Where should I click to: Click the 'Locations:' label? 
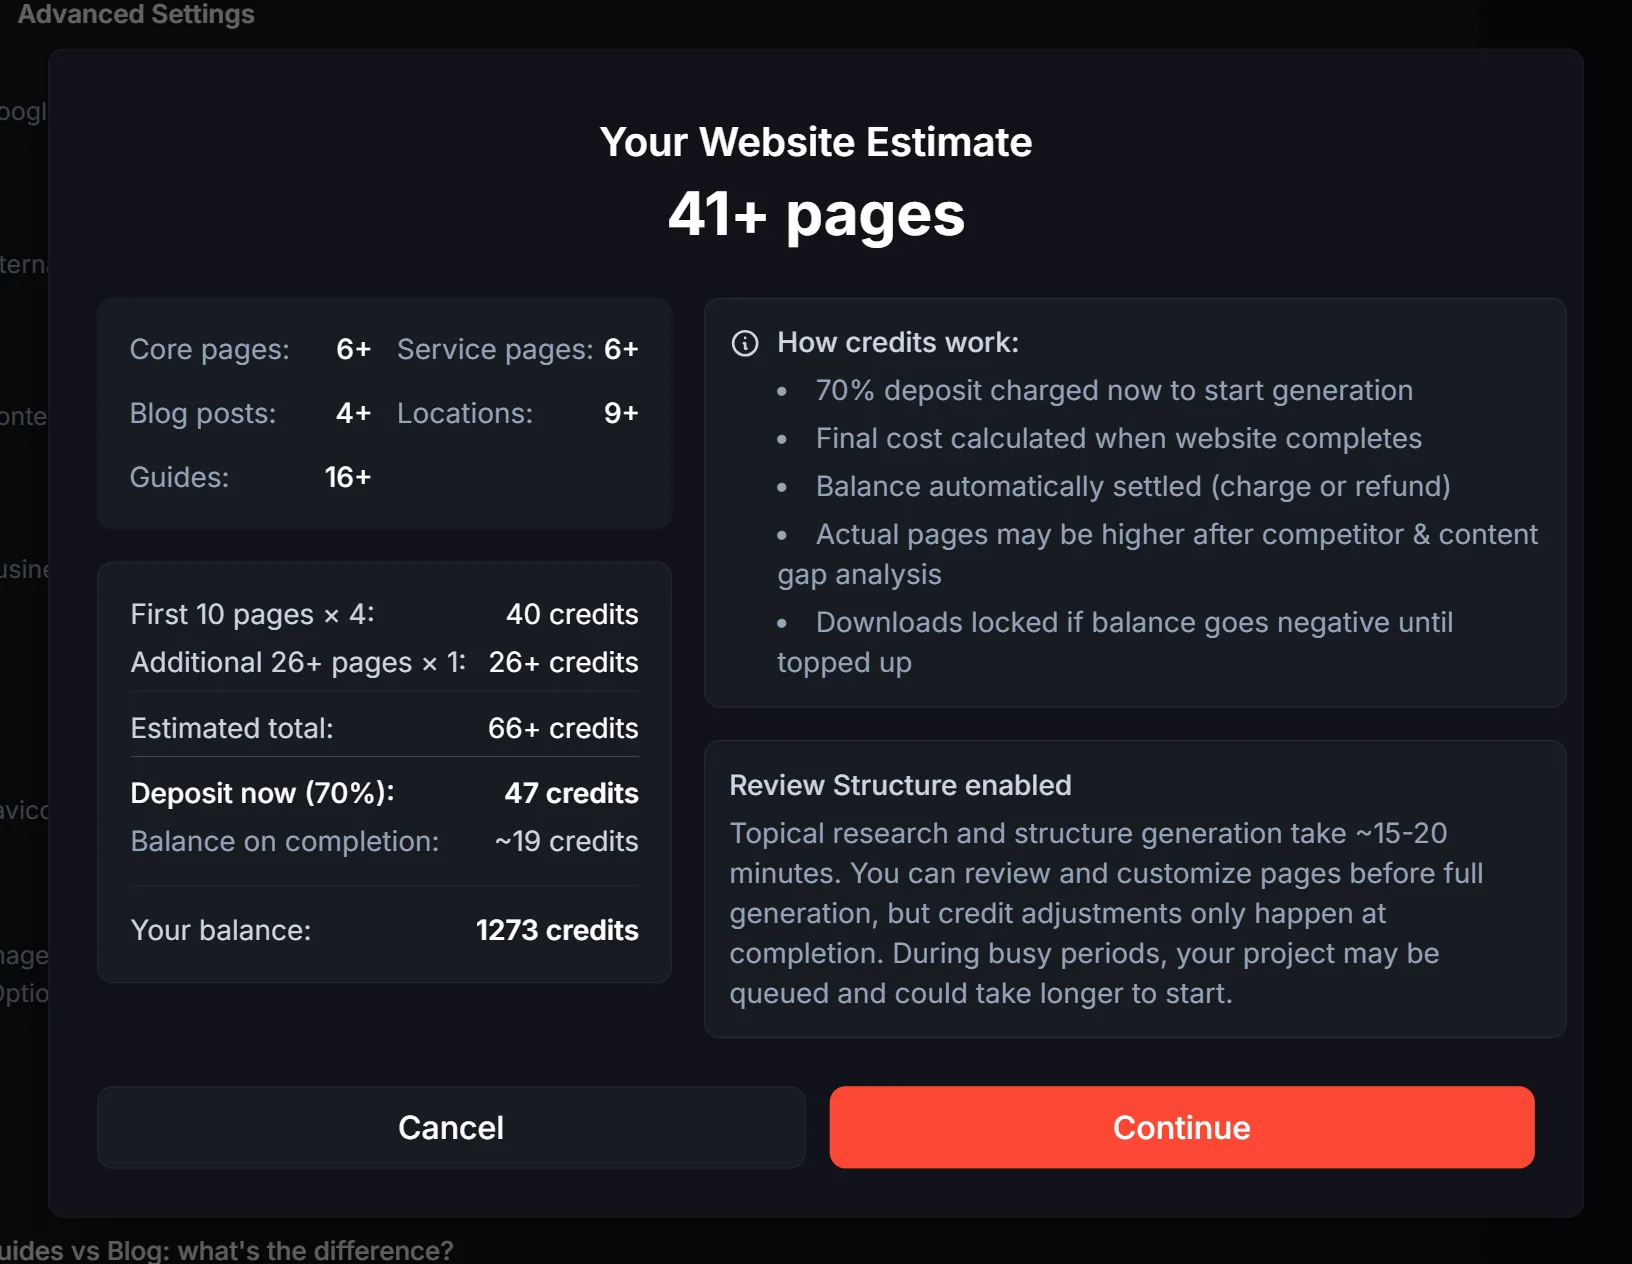pos(465,413)
